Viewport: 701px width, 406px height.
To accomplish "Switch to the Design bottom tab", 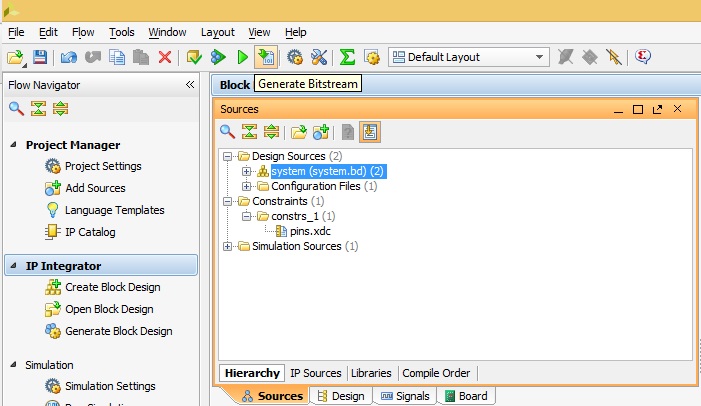I will (341, 396).
